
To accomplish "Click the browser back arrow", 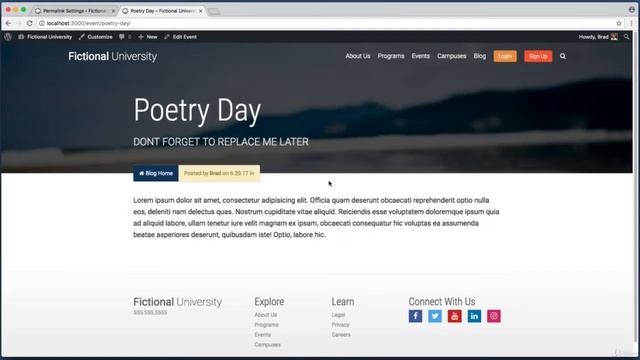I will point(9,23).
